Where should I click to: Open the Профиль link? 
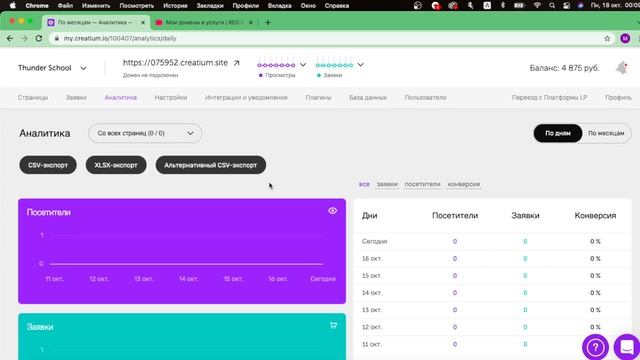(x=618, y=98)
